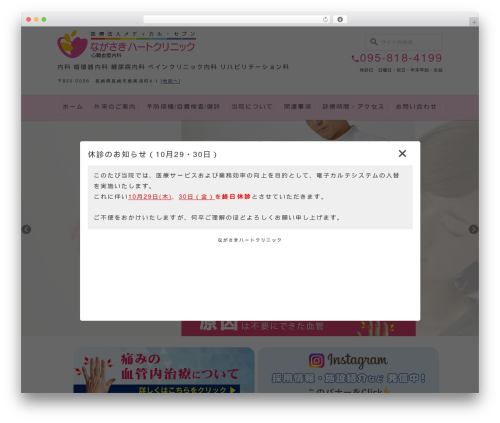Click the Instagram camera icon
This screenshot has width=500, height=423.
point(316,360)
